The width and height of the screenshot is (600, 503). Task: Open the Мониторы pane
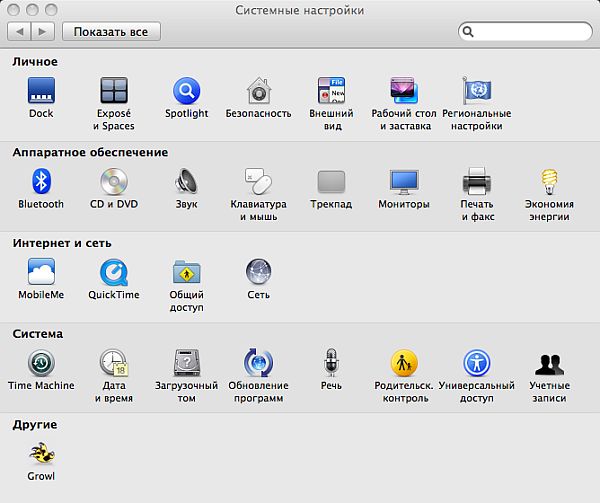tap(404, 182)
